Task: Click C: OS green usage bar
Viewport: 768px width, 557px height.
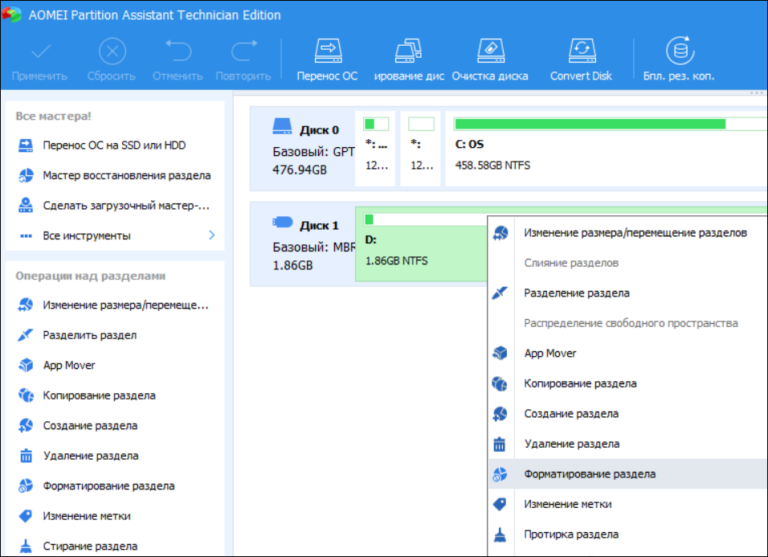Action: tap(610, 124)
